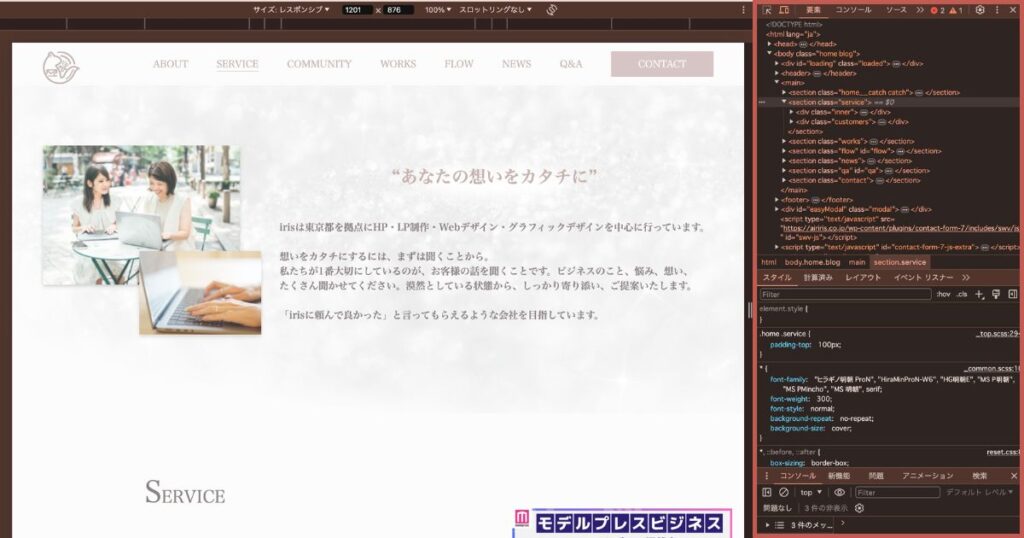Clear the console icon
The image size is (1024, 538).
click(784, 492)
